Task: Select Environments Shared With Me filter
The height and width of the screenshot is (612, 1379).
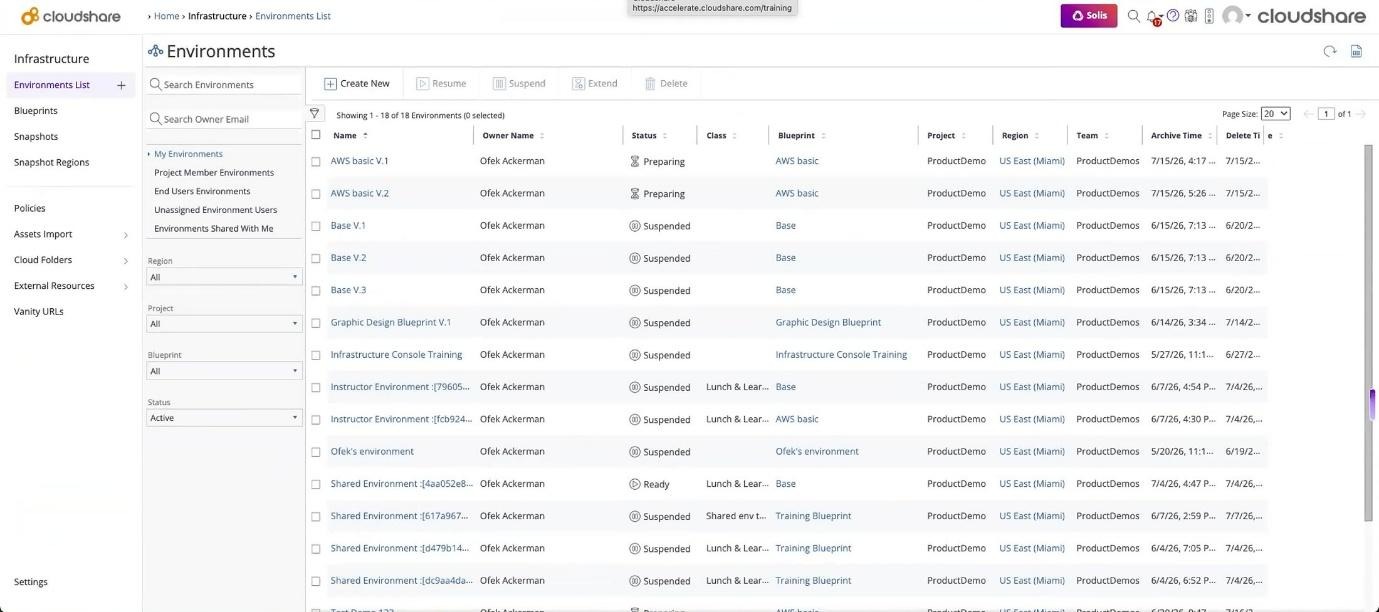Action: point(213,229)
